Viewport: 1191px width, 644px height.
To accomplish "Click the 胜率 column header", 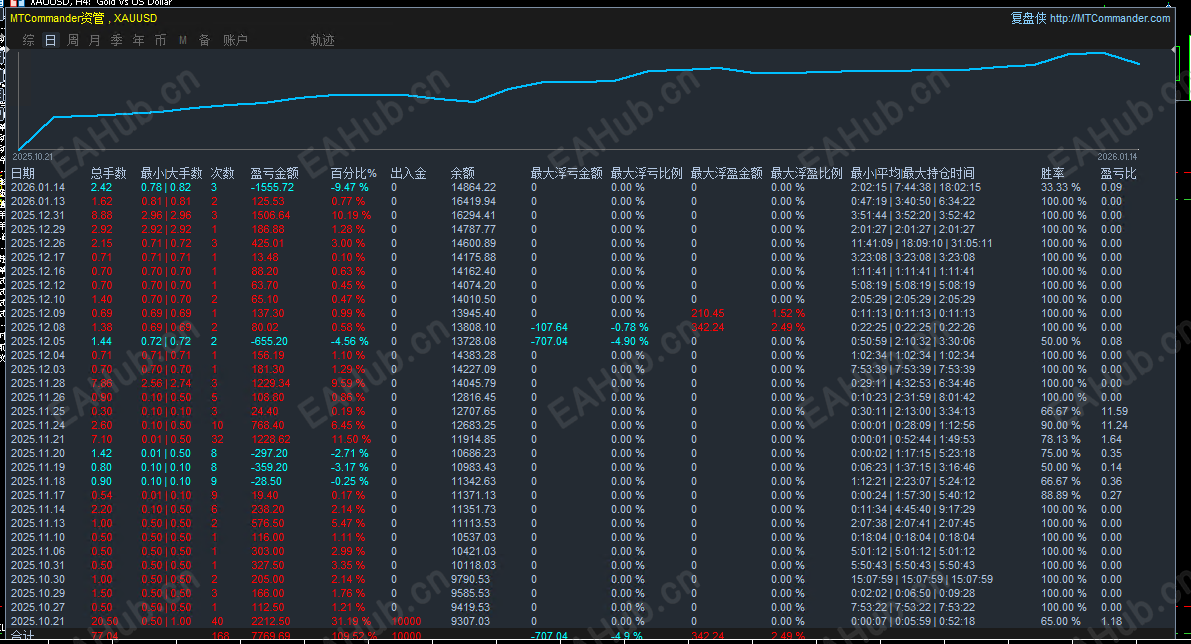I will (1053, 173).
